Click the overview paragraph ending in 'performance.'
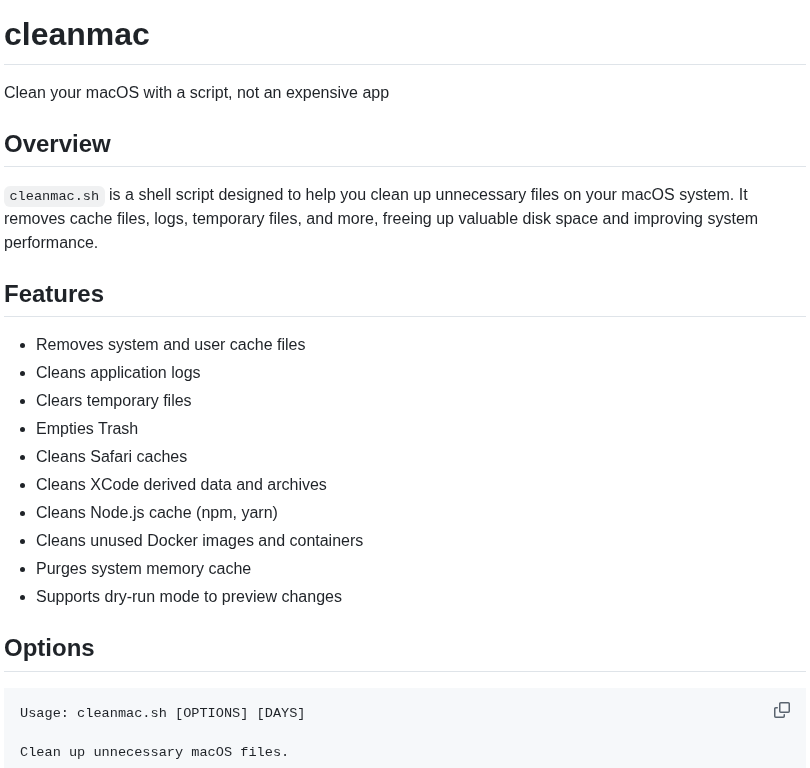 pos(381,218)
